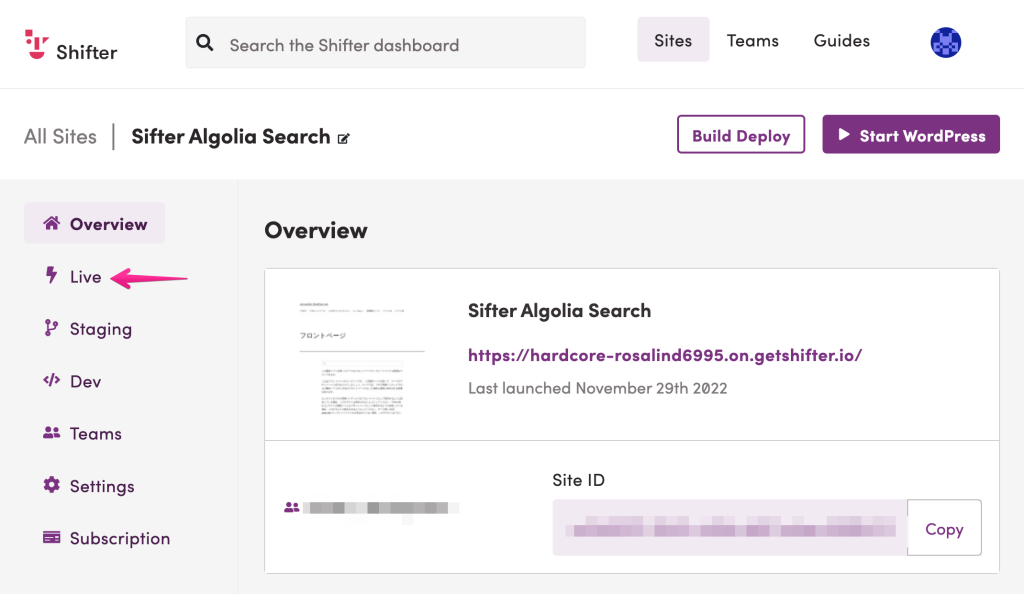This screenshot has width=1024, height=594.
Task: Click the Shifter logo icon
Action: (37, 44)
